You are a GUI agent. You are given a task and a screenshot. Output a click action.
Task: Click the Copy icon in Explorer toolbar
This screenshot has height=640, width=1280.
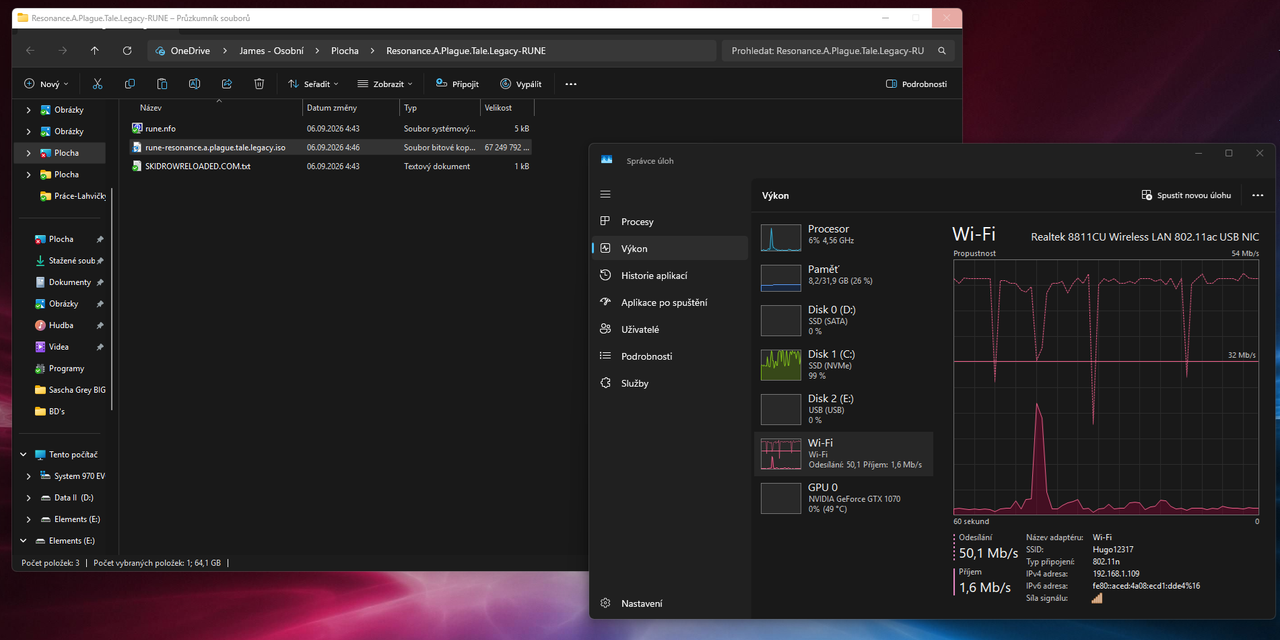(x=130, y=84)
